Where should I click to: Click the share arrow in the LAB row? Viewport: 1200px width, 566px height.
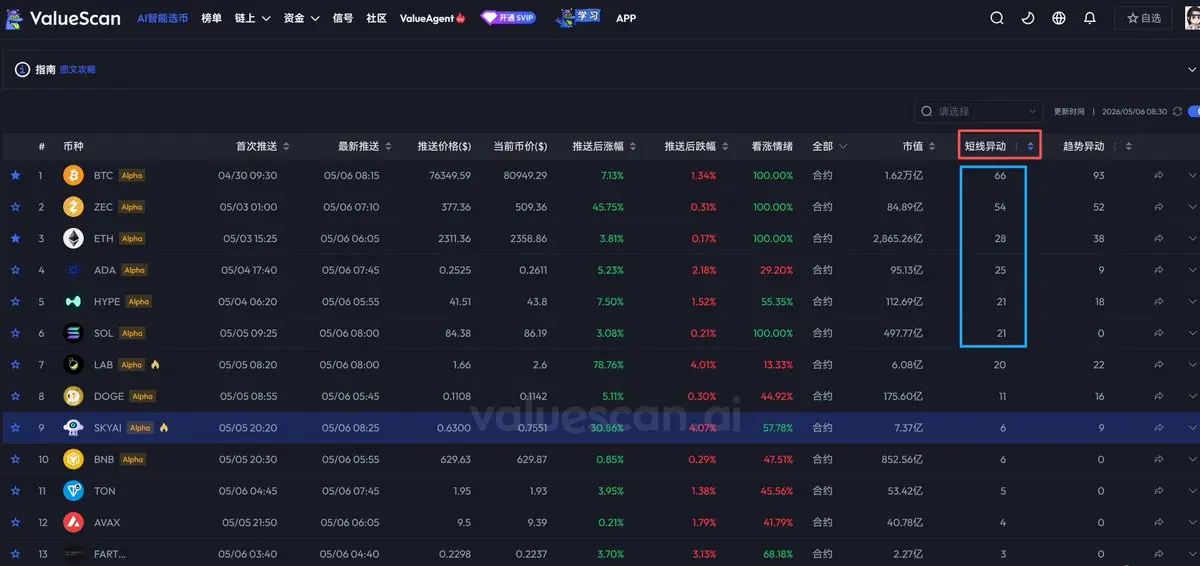(x=1158, y=365)
